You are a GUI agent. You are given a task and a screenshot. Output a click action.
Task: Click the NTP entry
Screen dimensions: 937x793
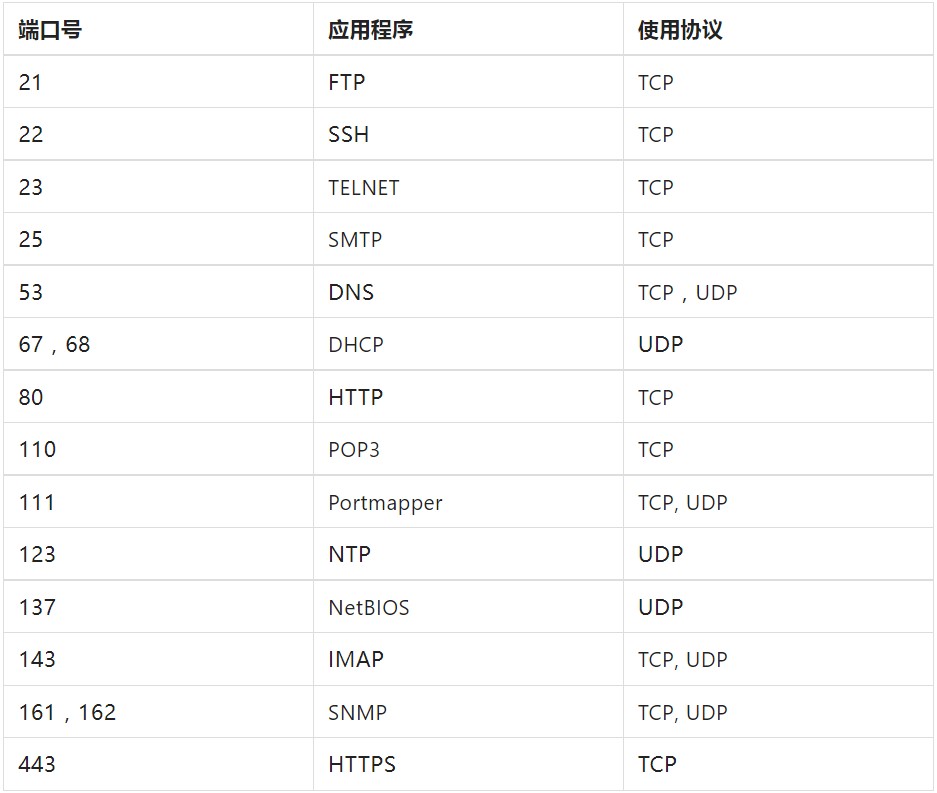click(349, 555)
